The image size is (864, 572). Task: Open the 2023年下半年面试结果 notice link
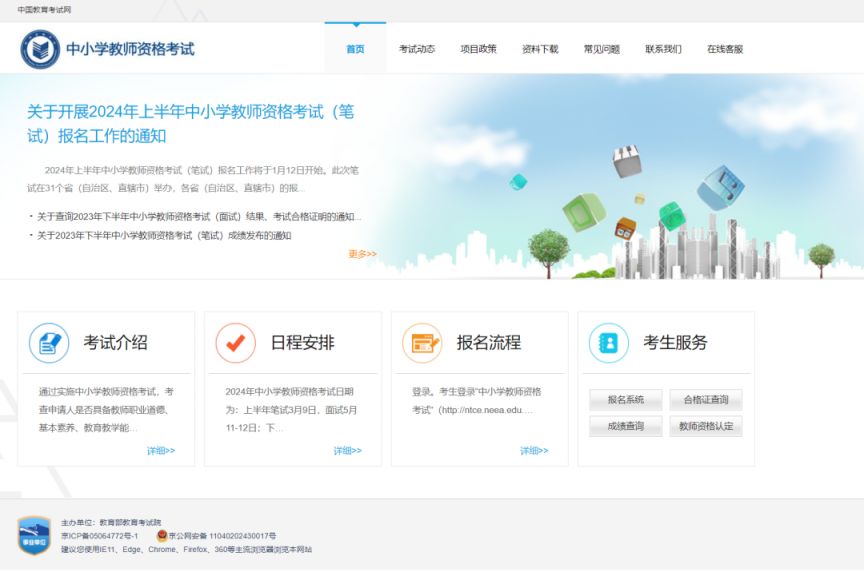tap(199, 217)
